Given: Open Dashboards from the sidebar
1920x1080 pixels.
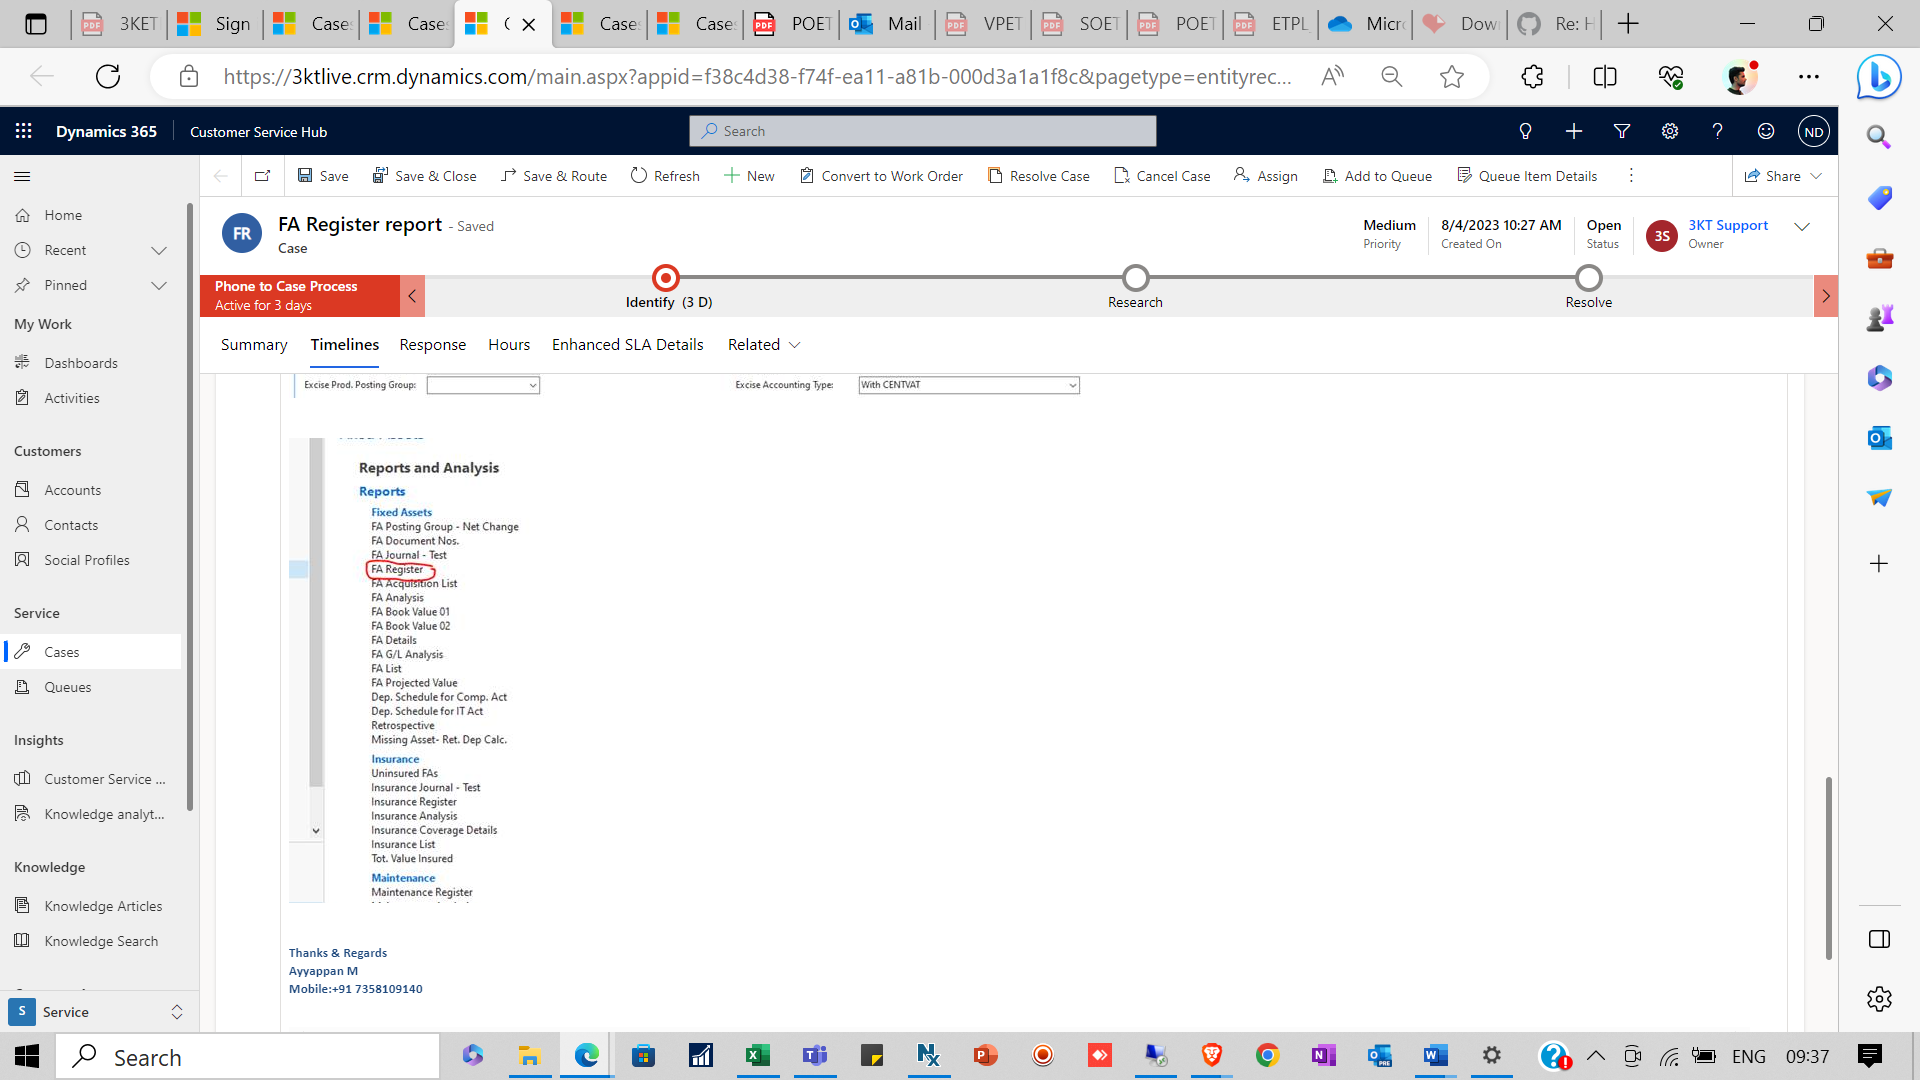Looking at the screenshot, I should (x=82, y=362).
